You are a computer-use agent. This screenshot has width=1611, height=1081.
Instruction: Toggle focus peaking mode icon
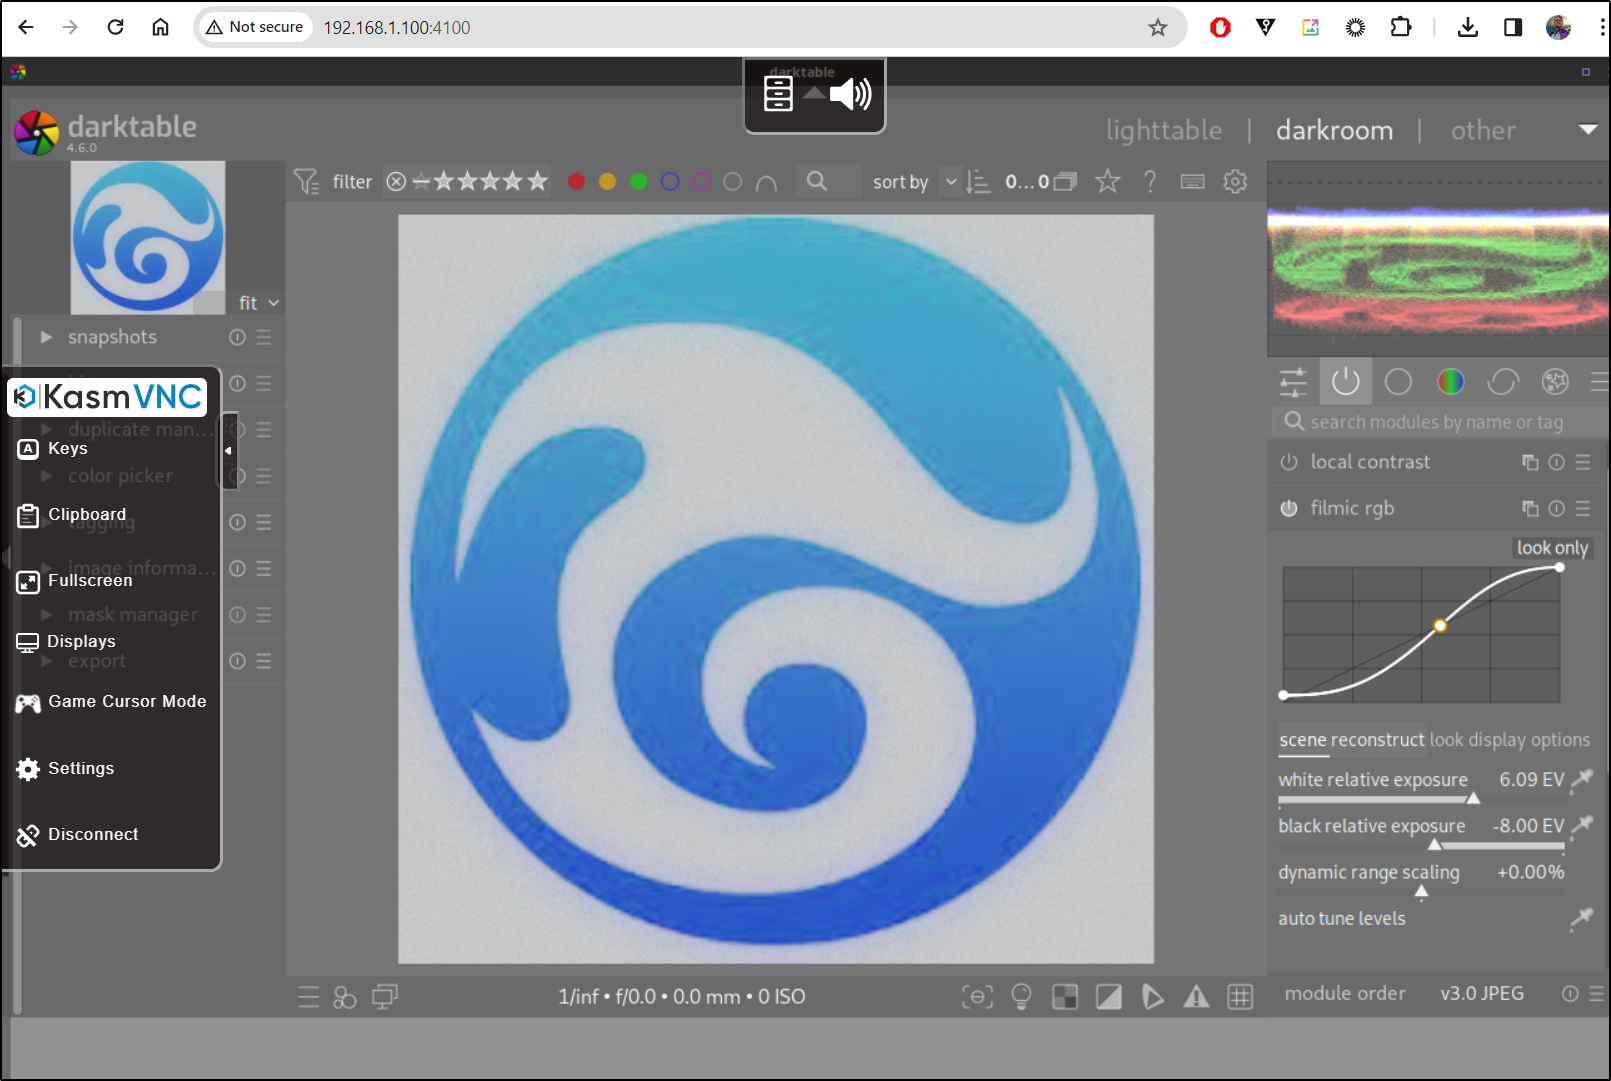977,997
